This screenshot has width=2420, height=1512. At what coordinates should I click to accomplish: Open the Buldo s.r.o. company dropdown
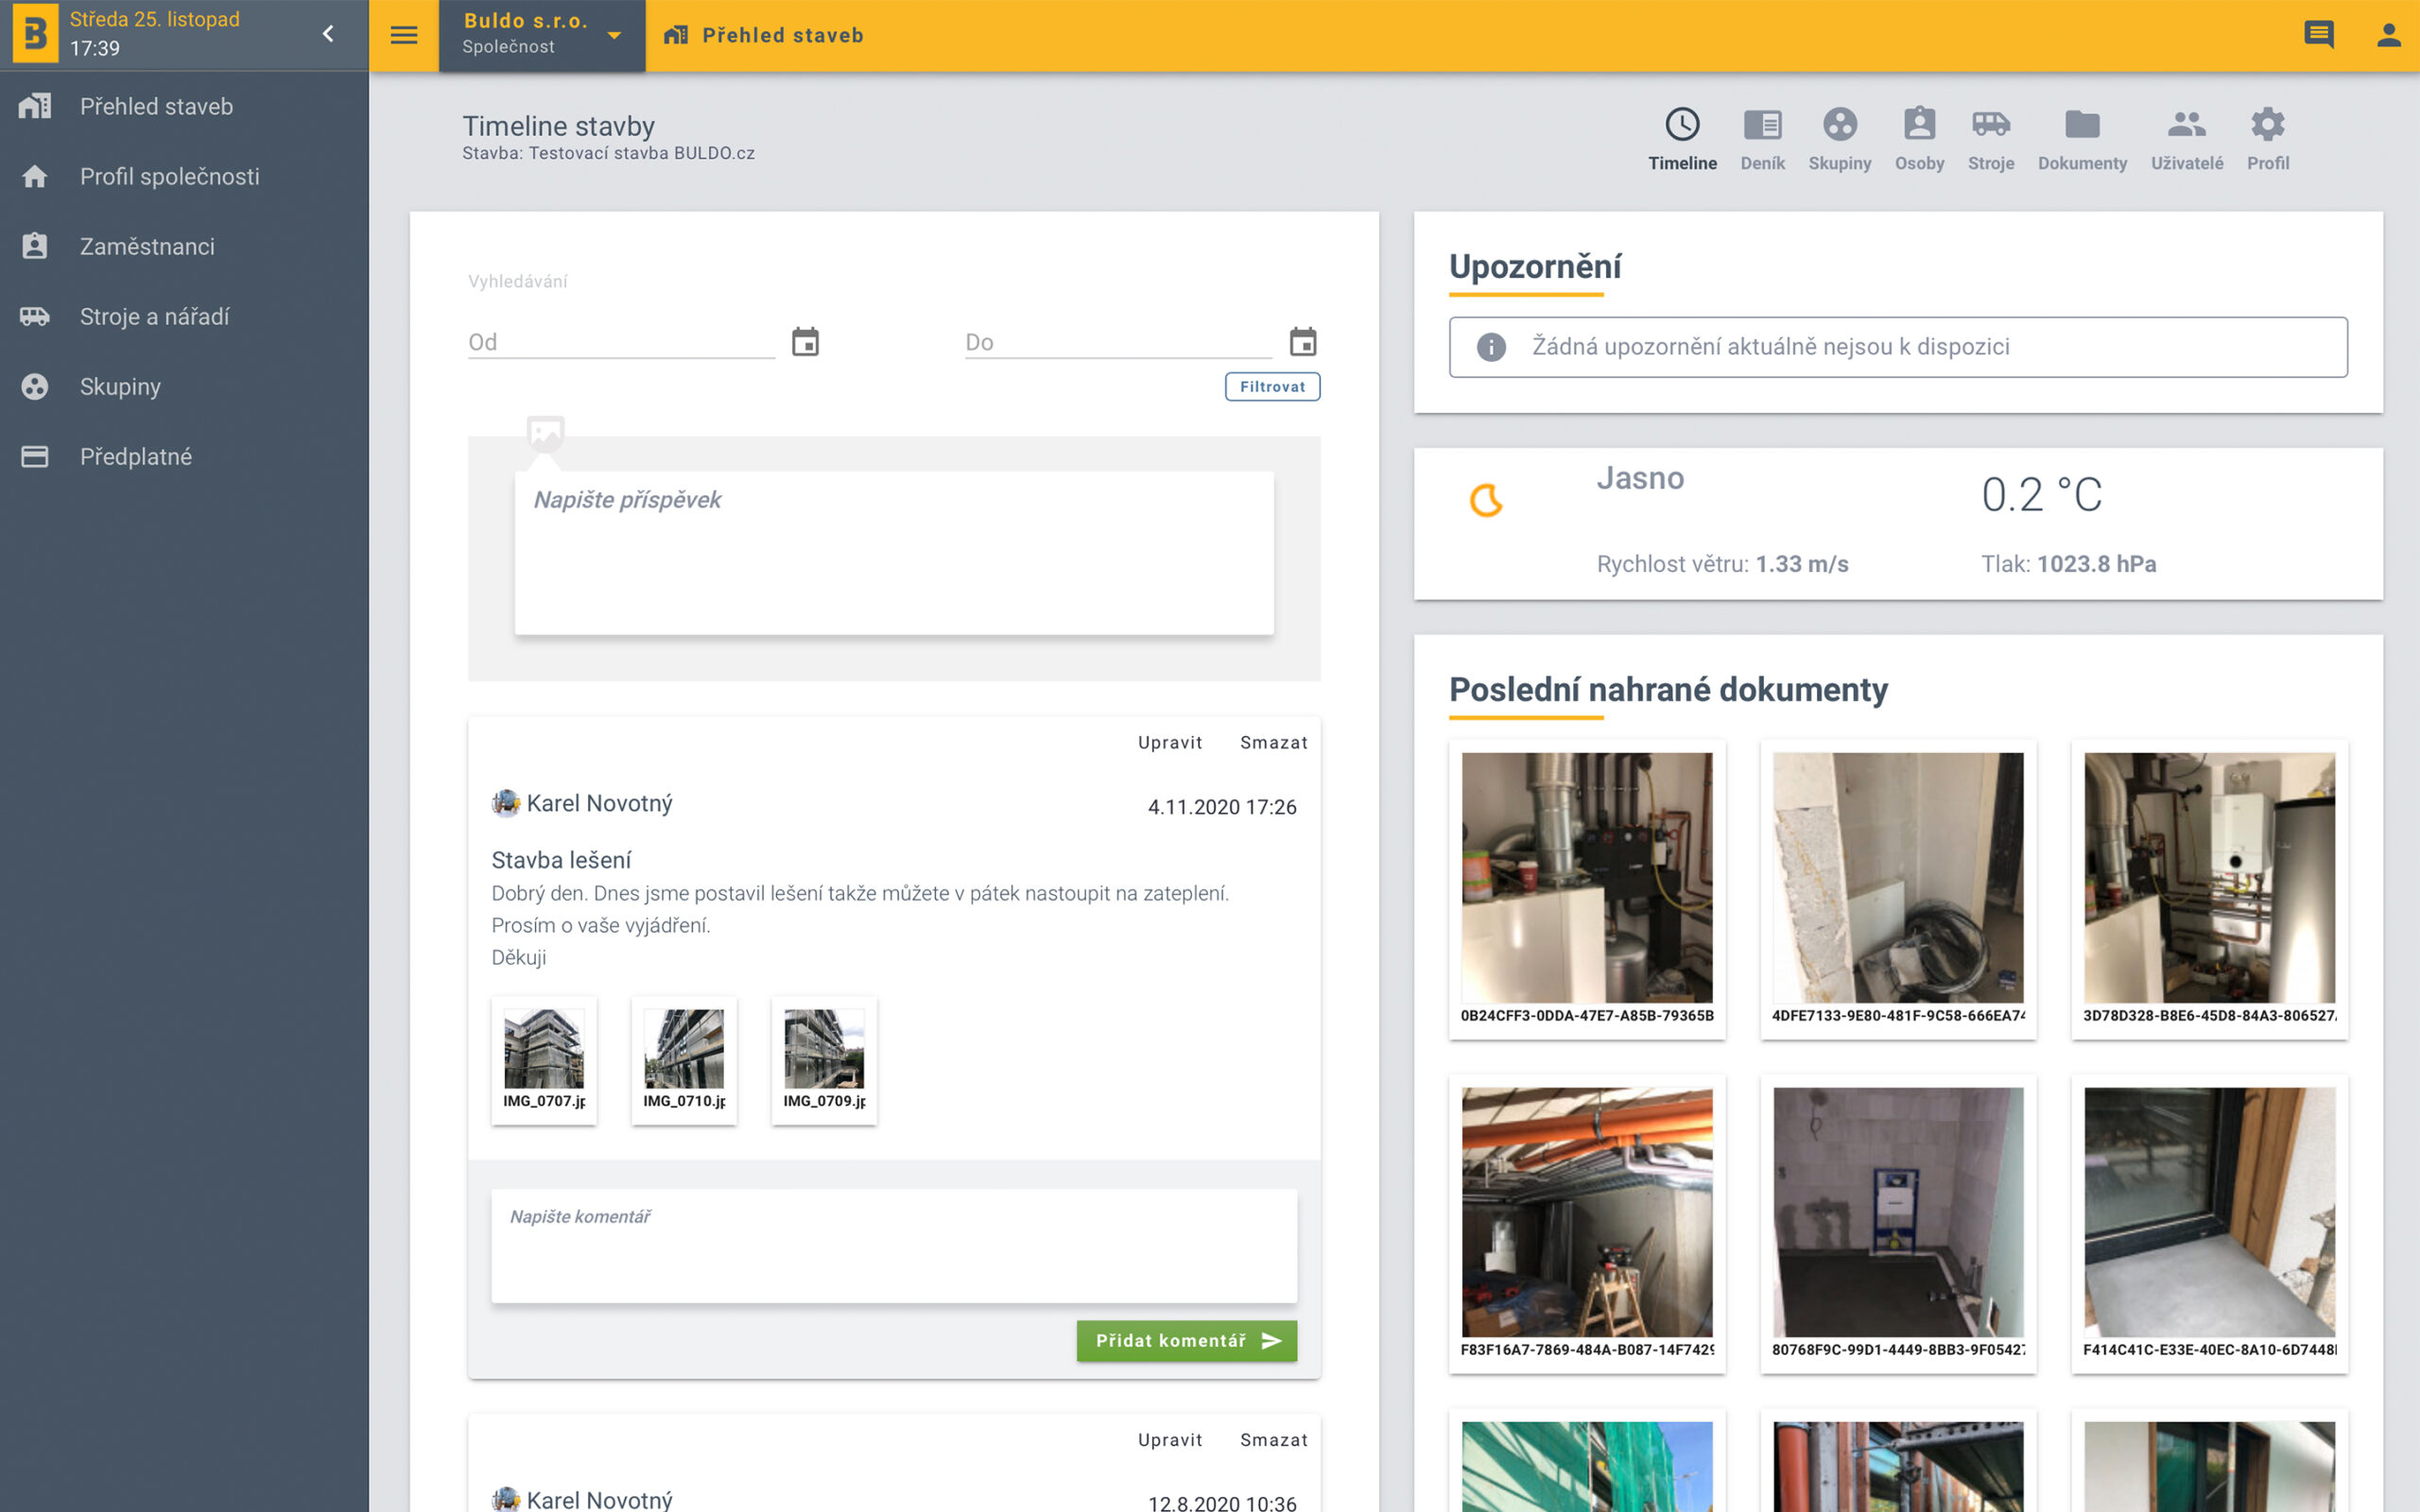(x=542, y=35)
